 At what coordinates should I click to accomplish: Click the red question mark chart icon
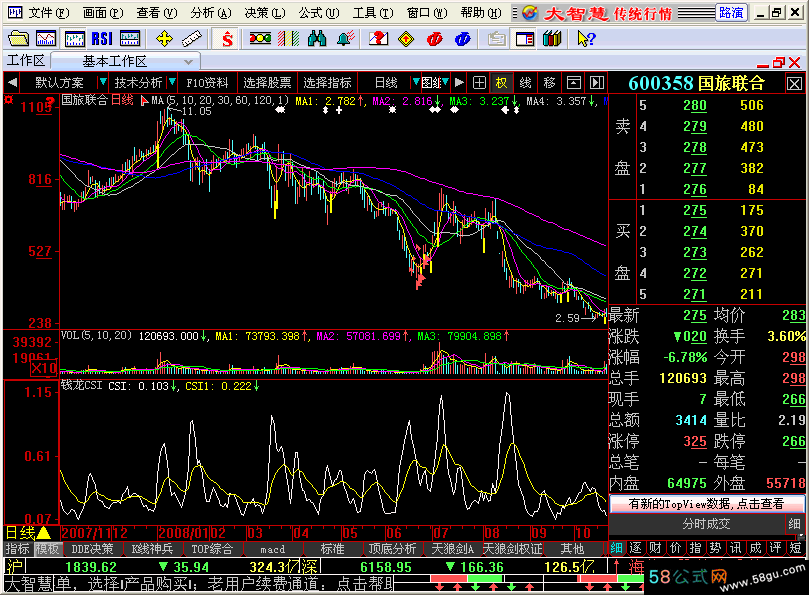pos(378,39)
